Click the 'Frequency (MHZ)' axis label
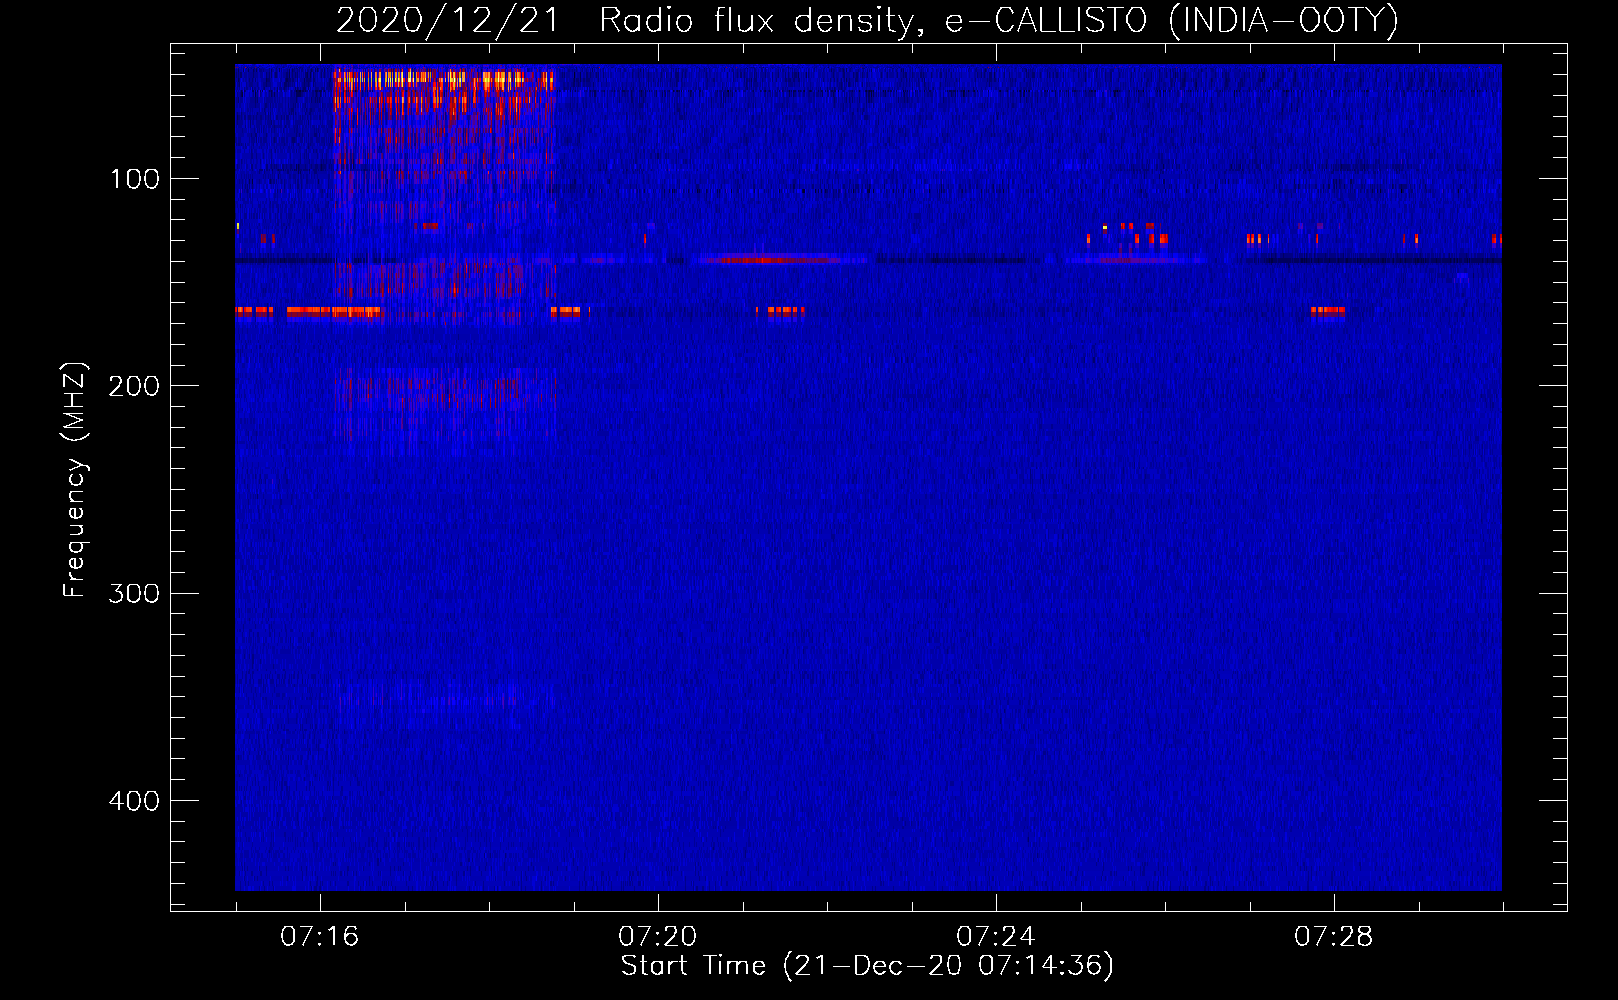1618x1000 pixels. [x=75, y=480]
